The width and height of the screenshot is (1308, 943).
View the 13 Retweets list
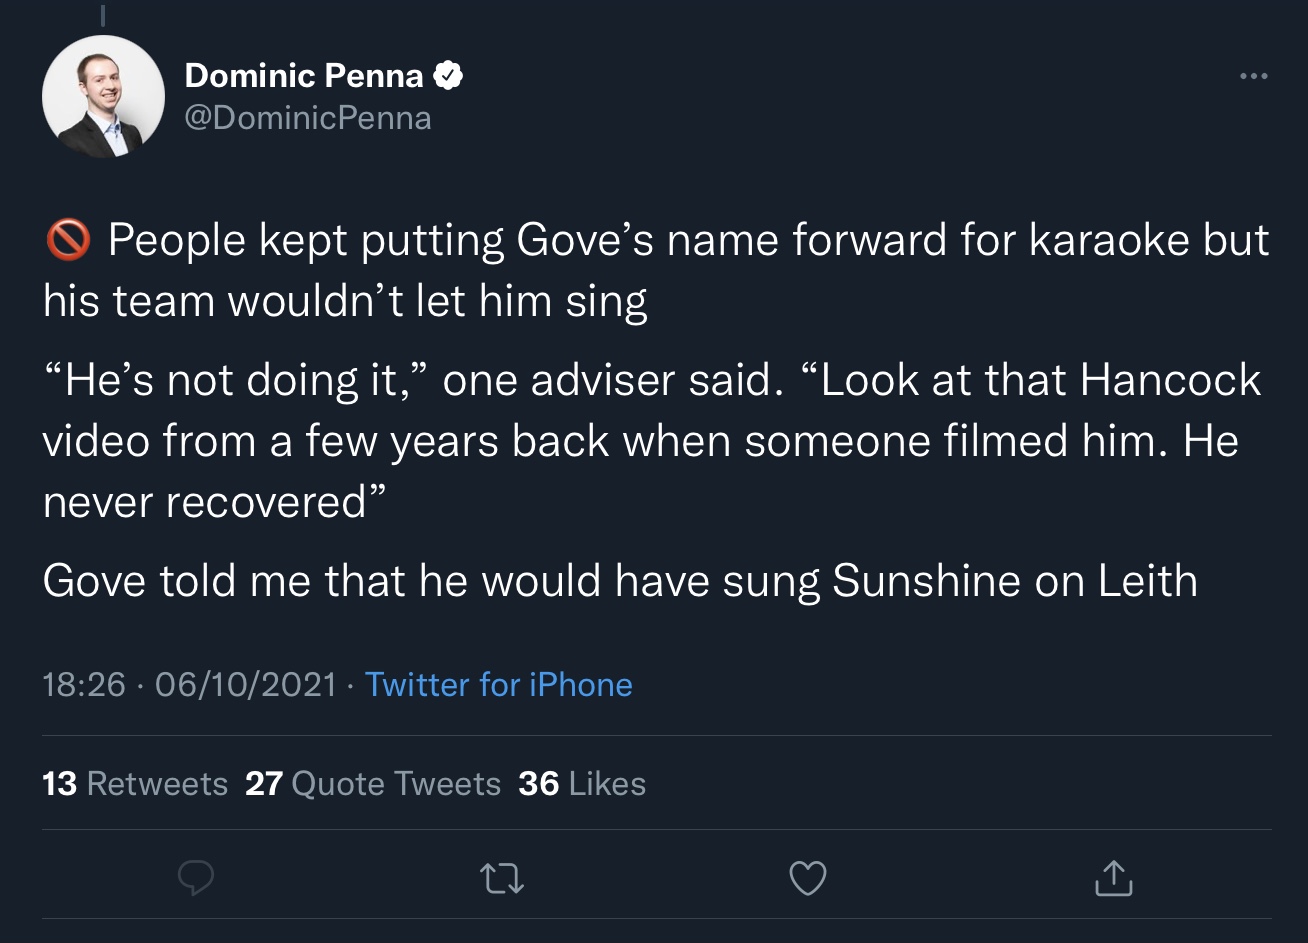click(135, 783)
